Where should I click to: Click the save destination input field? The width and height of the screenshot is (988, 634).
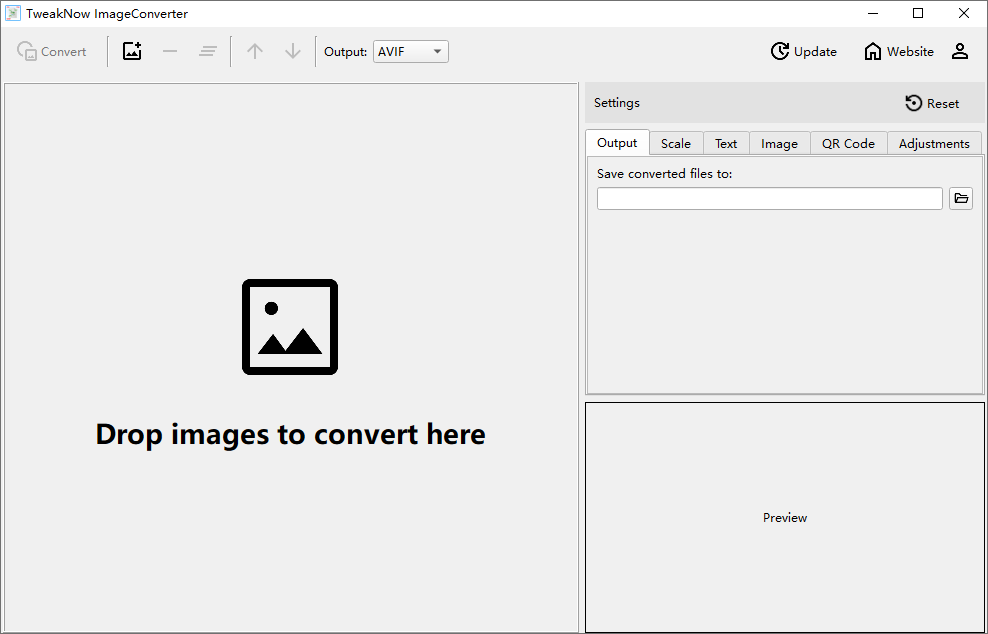point(769,198)
